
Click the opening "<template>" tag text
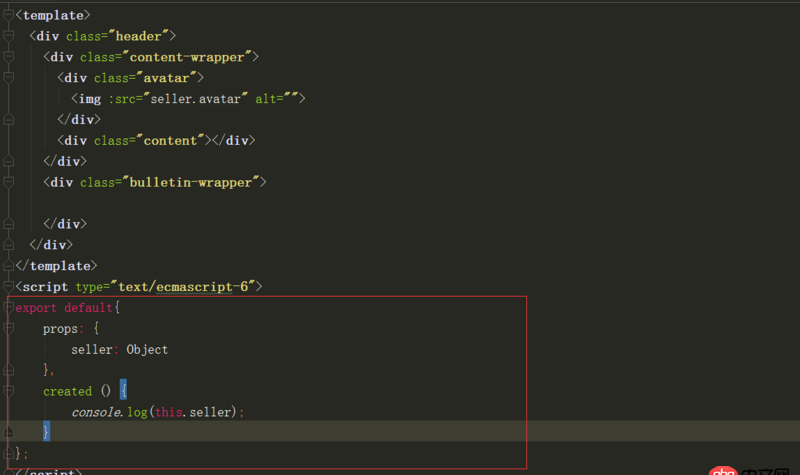[x=53, y=15]
